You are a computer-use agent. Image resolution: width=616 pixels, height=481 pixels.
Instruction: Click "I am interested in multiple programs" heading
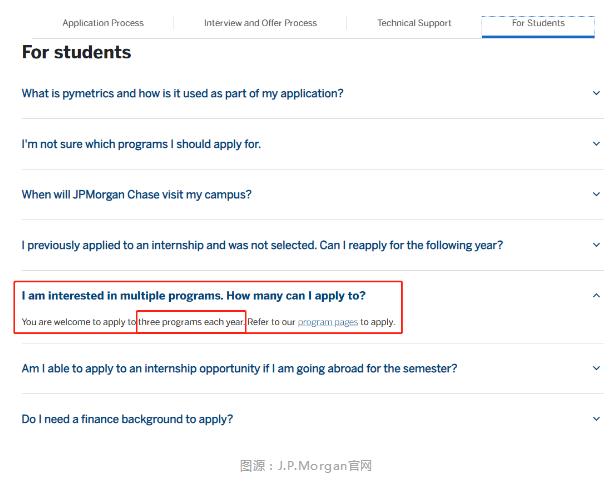[x=193, y=296]
